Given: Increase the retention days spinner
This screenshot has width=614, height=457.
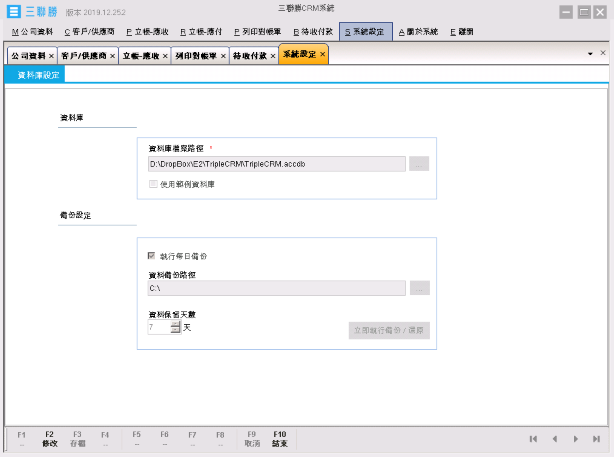Looking at the screenshot, I should (x=176, y=324).
